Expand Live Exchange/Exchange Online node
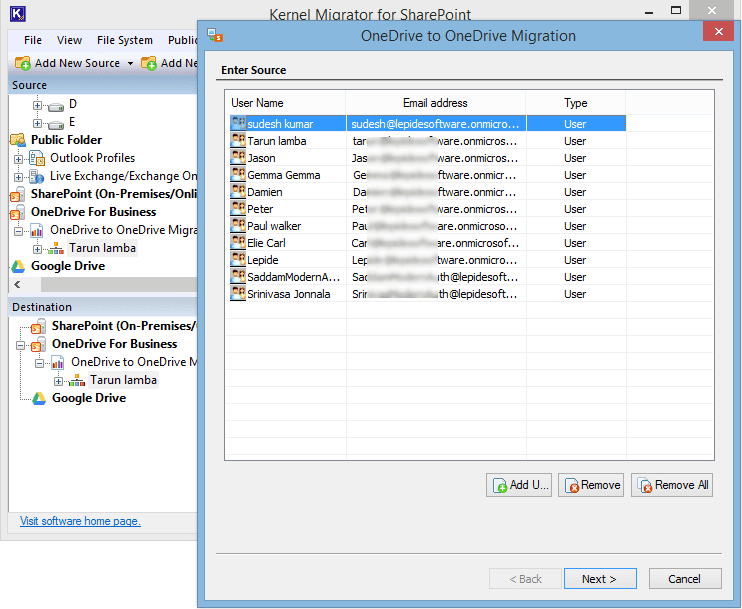The width and height of the screenshot is (742, 609). 18,177
